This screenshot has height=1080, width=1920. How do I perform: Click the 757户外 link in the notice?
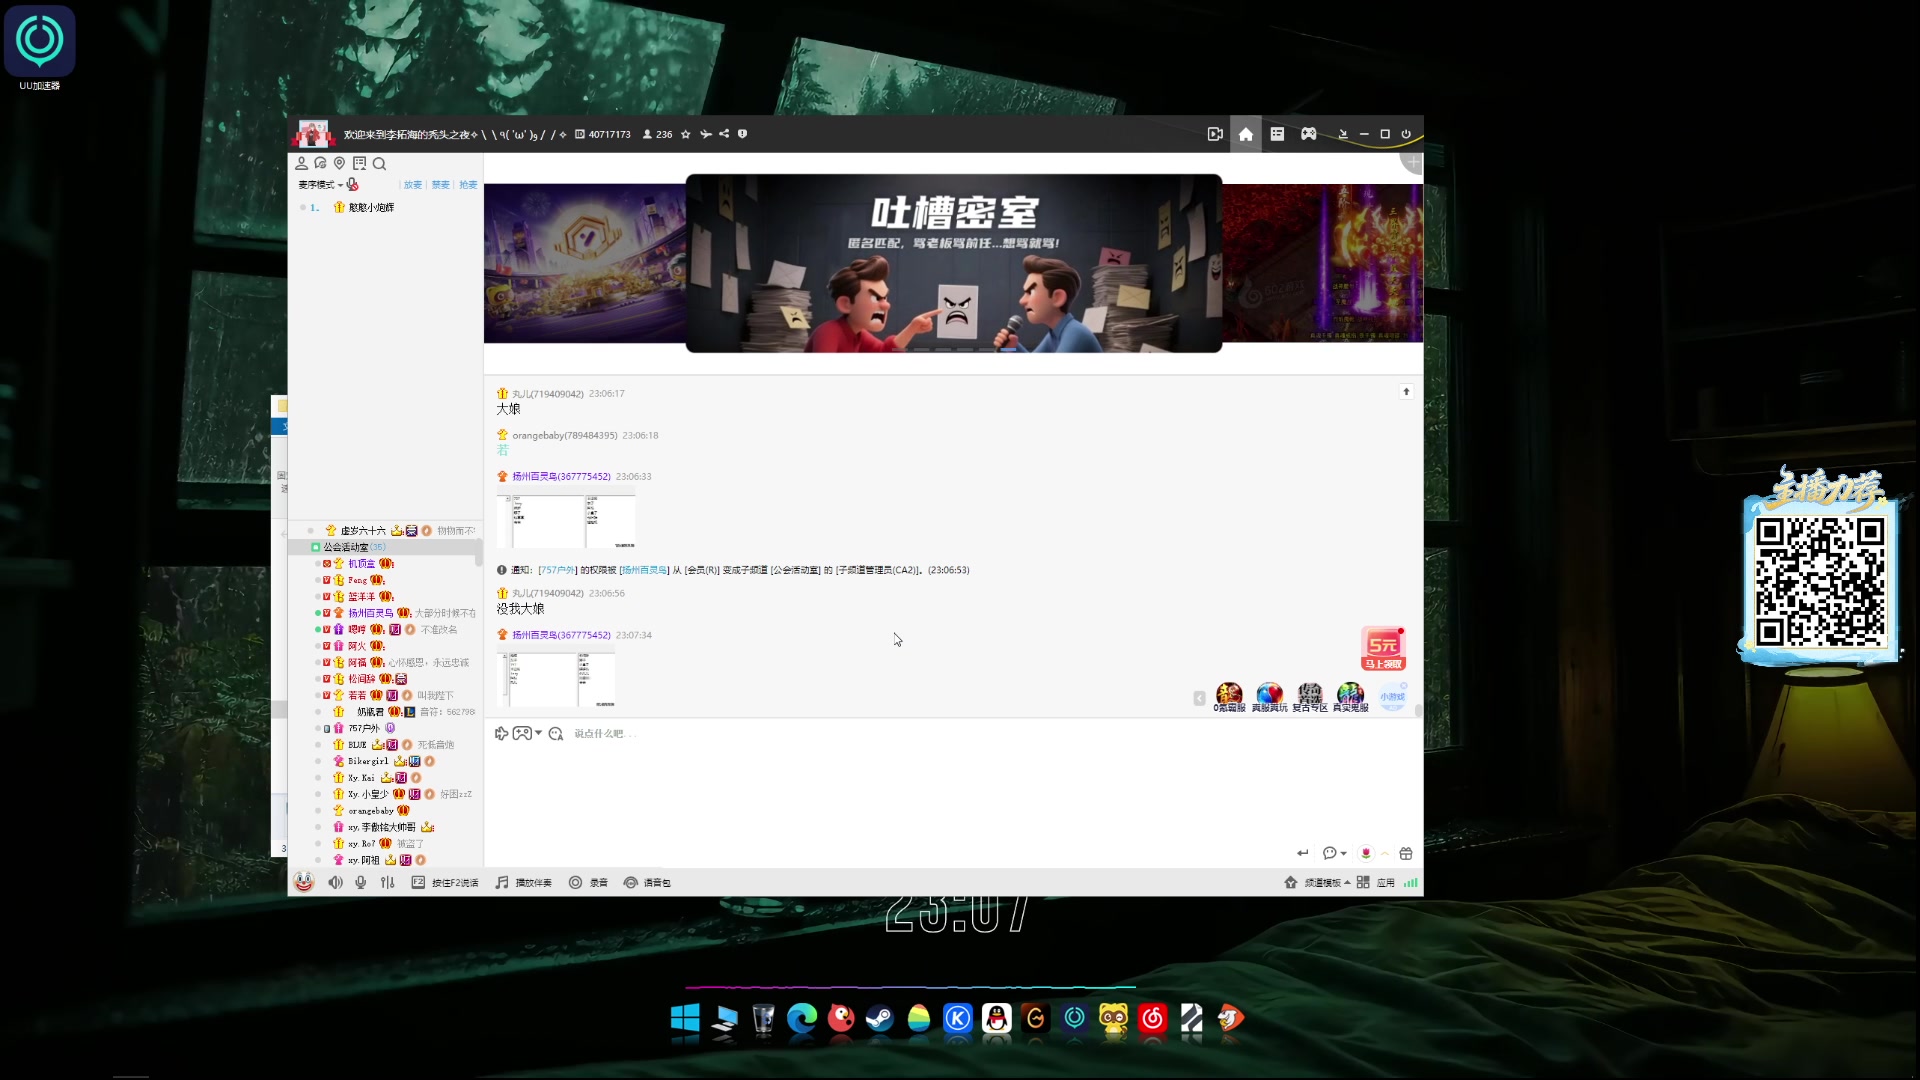pyautogui.click(x=557, y=570)
